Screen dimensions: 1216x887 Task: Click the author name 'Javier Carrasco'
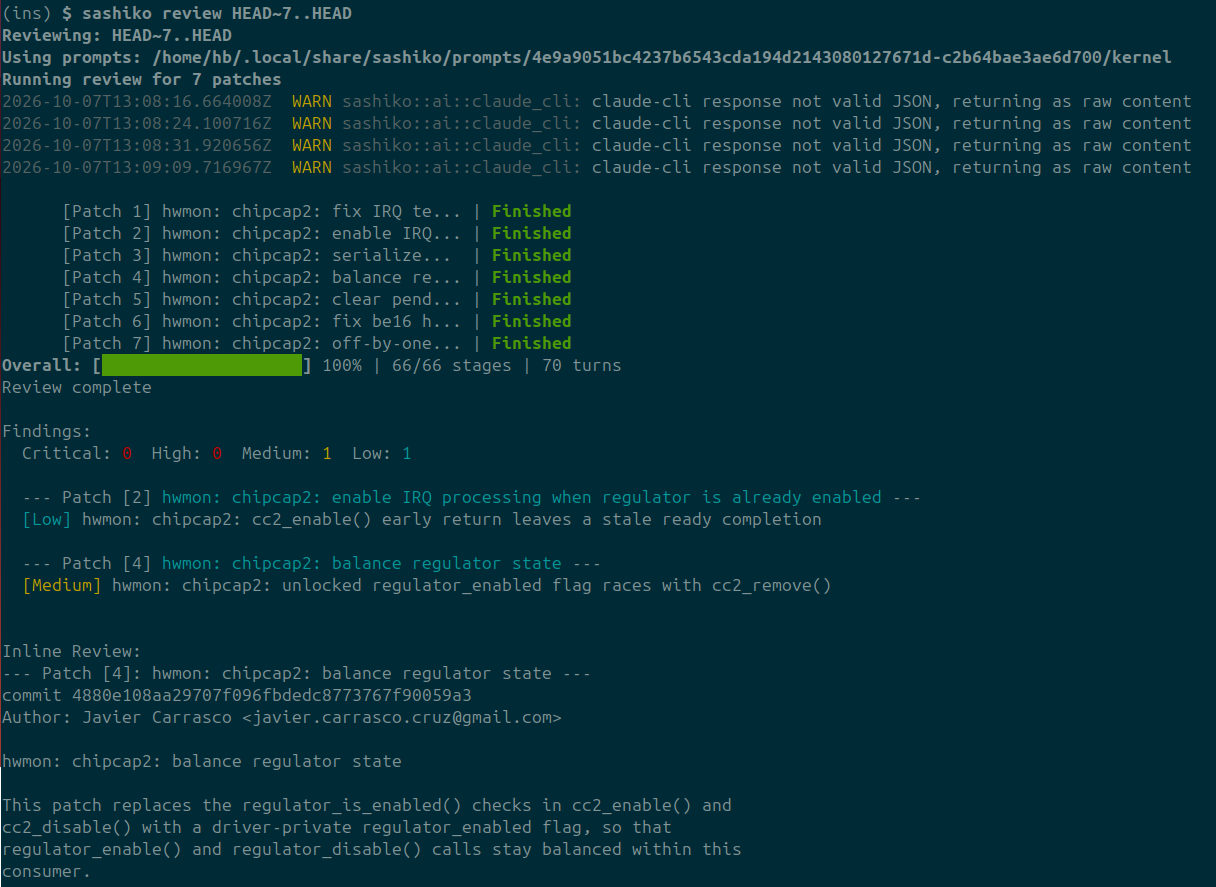(x=157, y=717)
